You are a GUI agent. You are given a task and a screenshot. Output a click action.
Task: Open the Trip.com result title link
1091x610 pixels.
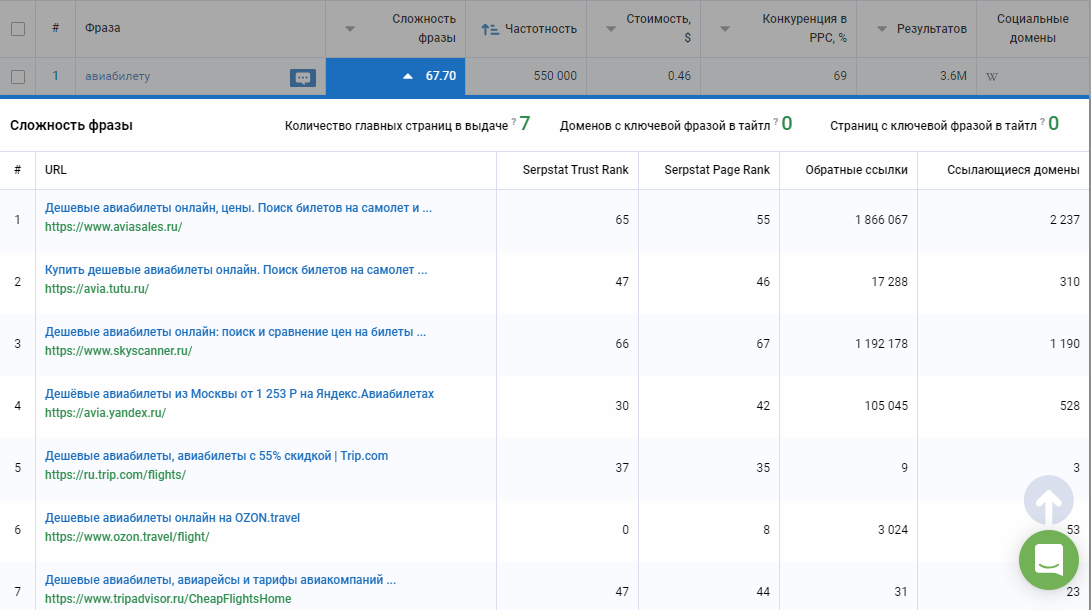[x=216, y=456]
